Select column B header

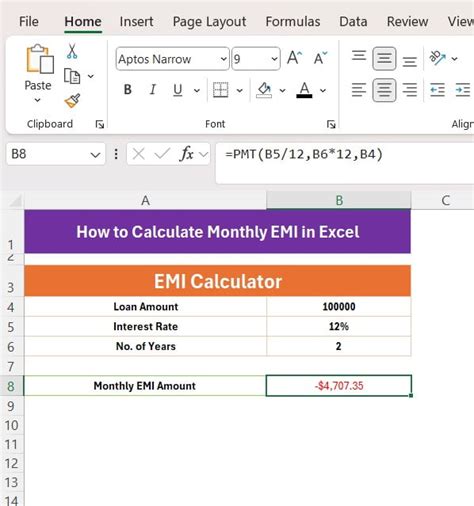pos(339,200)
